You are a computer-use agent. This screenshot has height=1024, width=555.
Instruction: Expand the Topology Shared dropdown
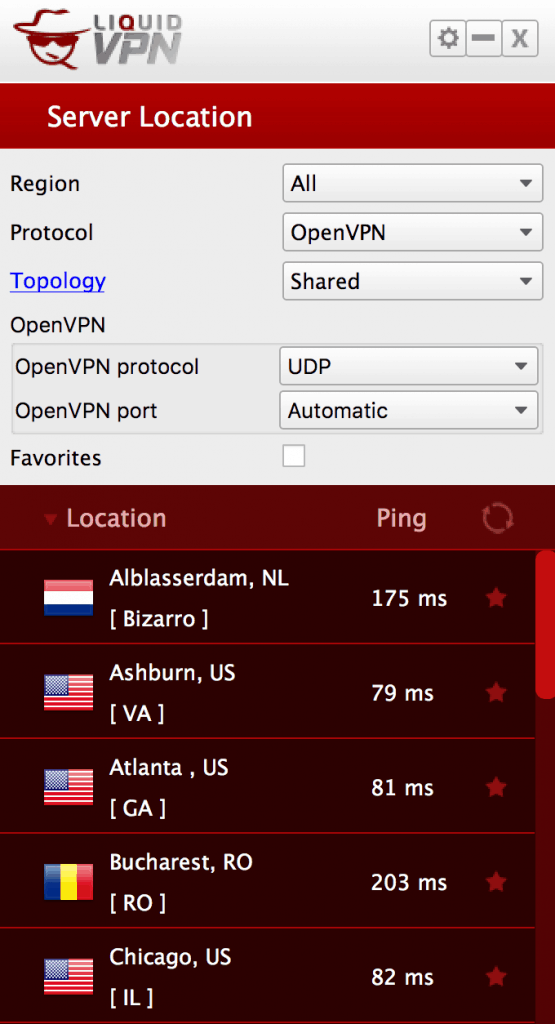(x=413, y=281)
